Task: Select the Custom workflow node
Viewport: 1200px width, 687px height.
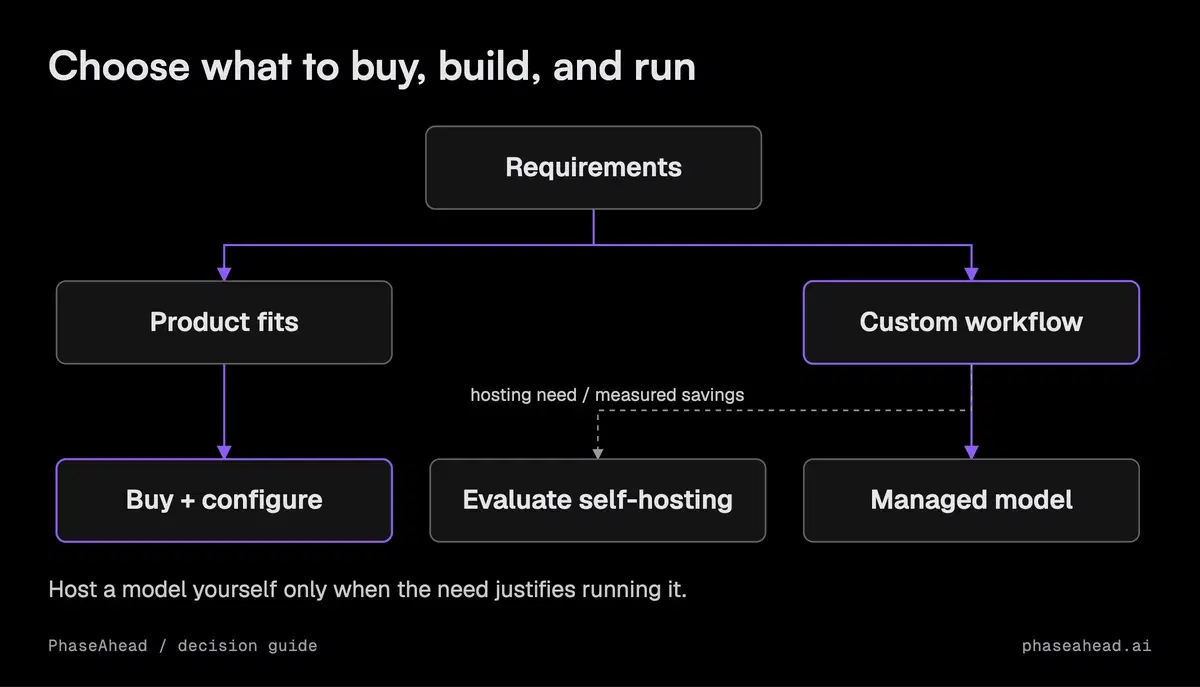Action: point(971,322)
